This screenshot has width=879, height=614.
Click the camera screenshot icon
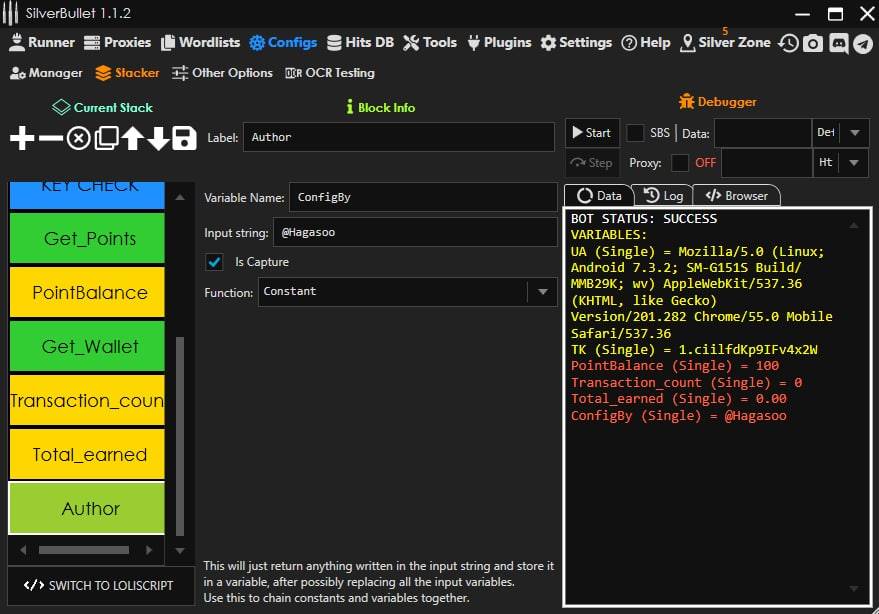coord(813,43)
